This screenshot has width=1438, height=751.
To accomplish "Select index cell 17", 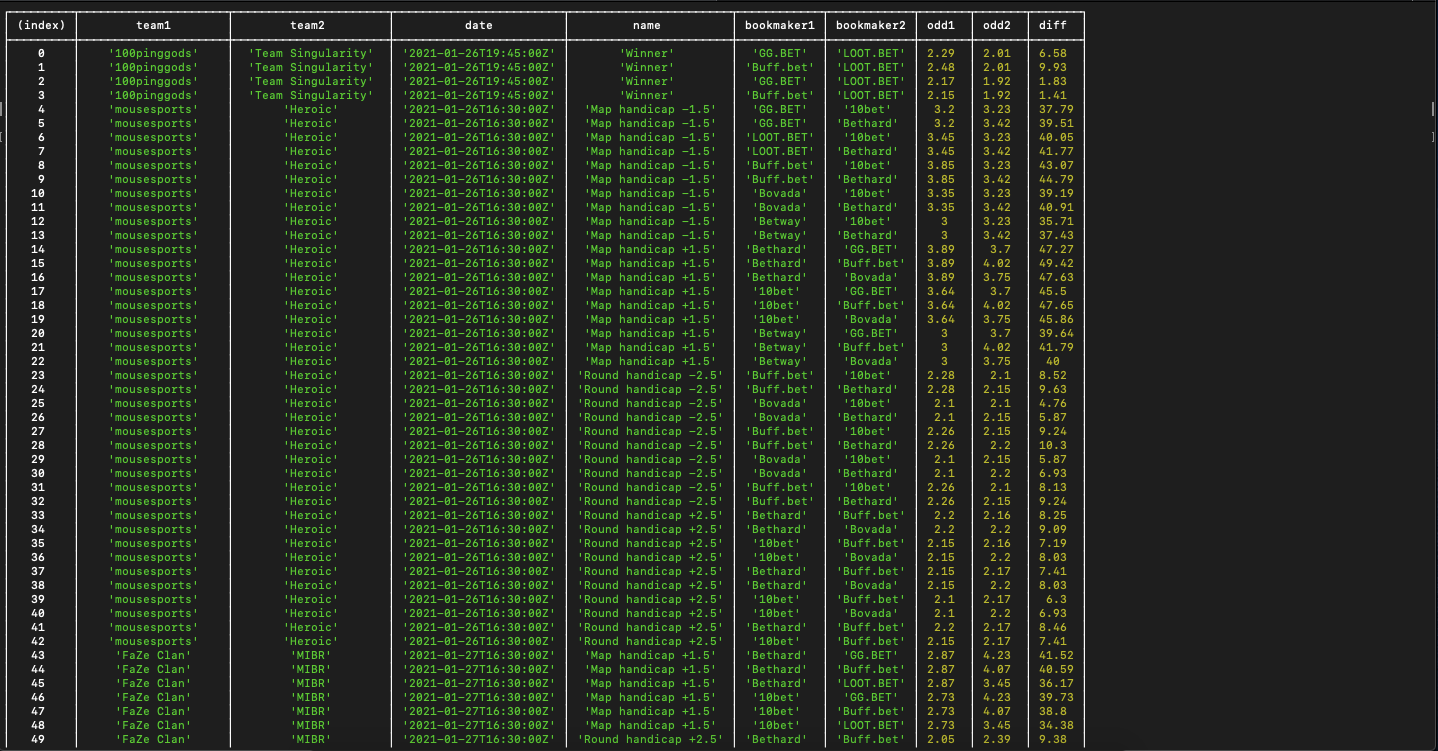I will 38,291.
